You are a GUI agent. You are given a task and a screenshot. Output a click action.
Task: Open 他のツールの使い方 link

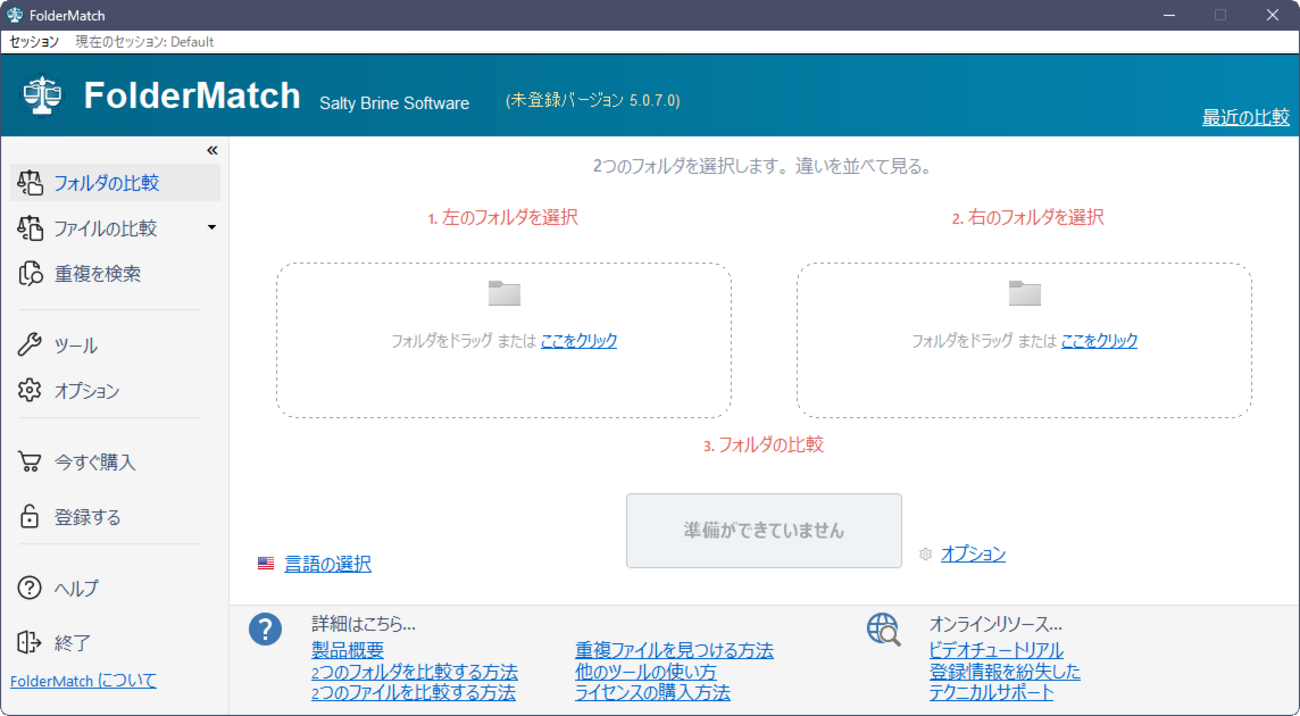[646, 672]
